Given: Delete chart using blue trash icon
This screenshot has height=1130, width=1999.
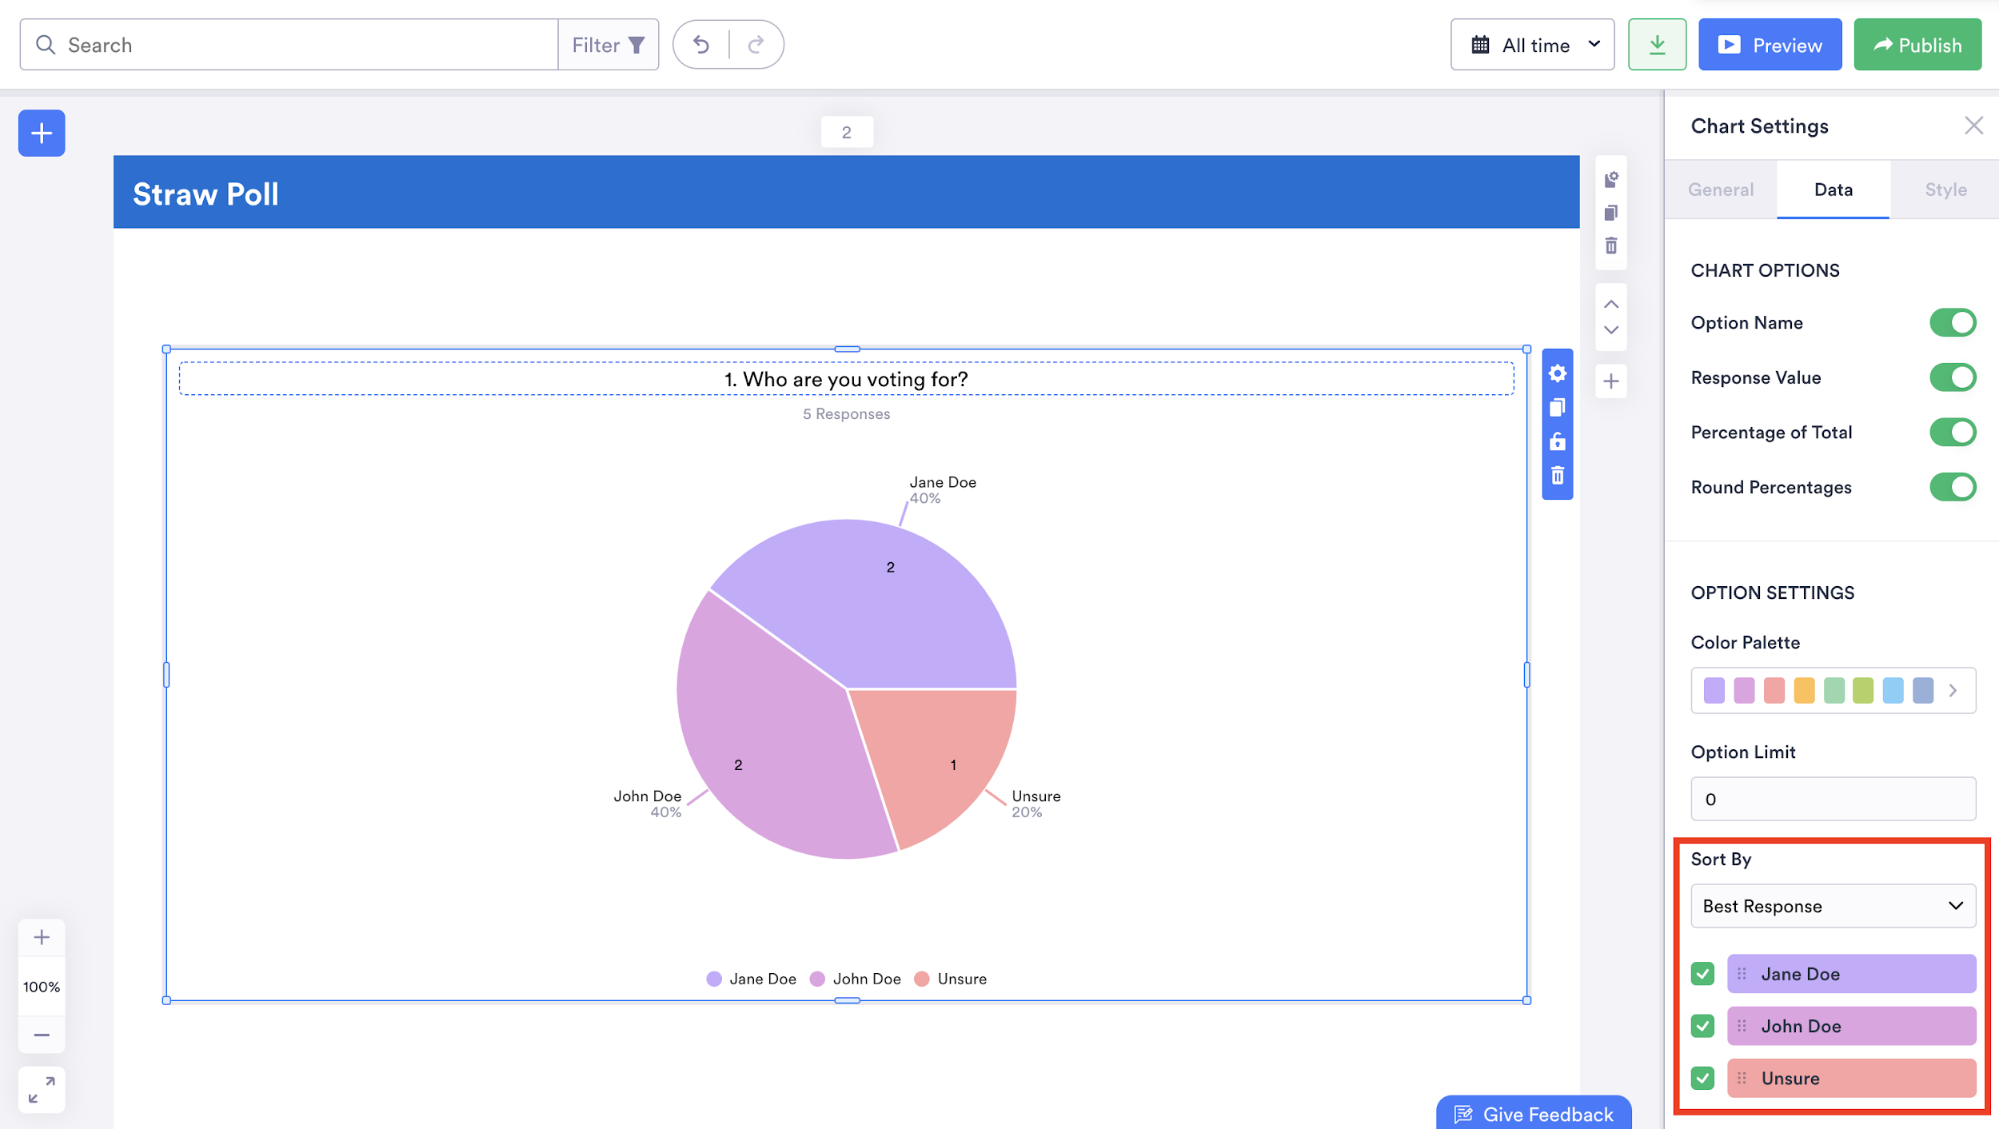Looking at the screenshot, I should (1557, 476).
